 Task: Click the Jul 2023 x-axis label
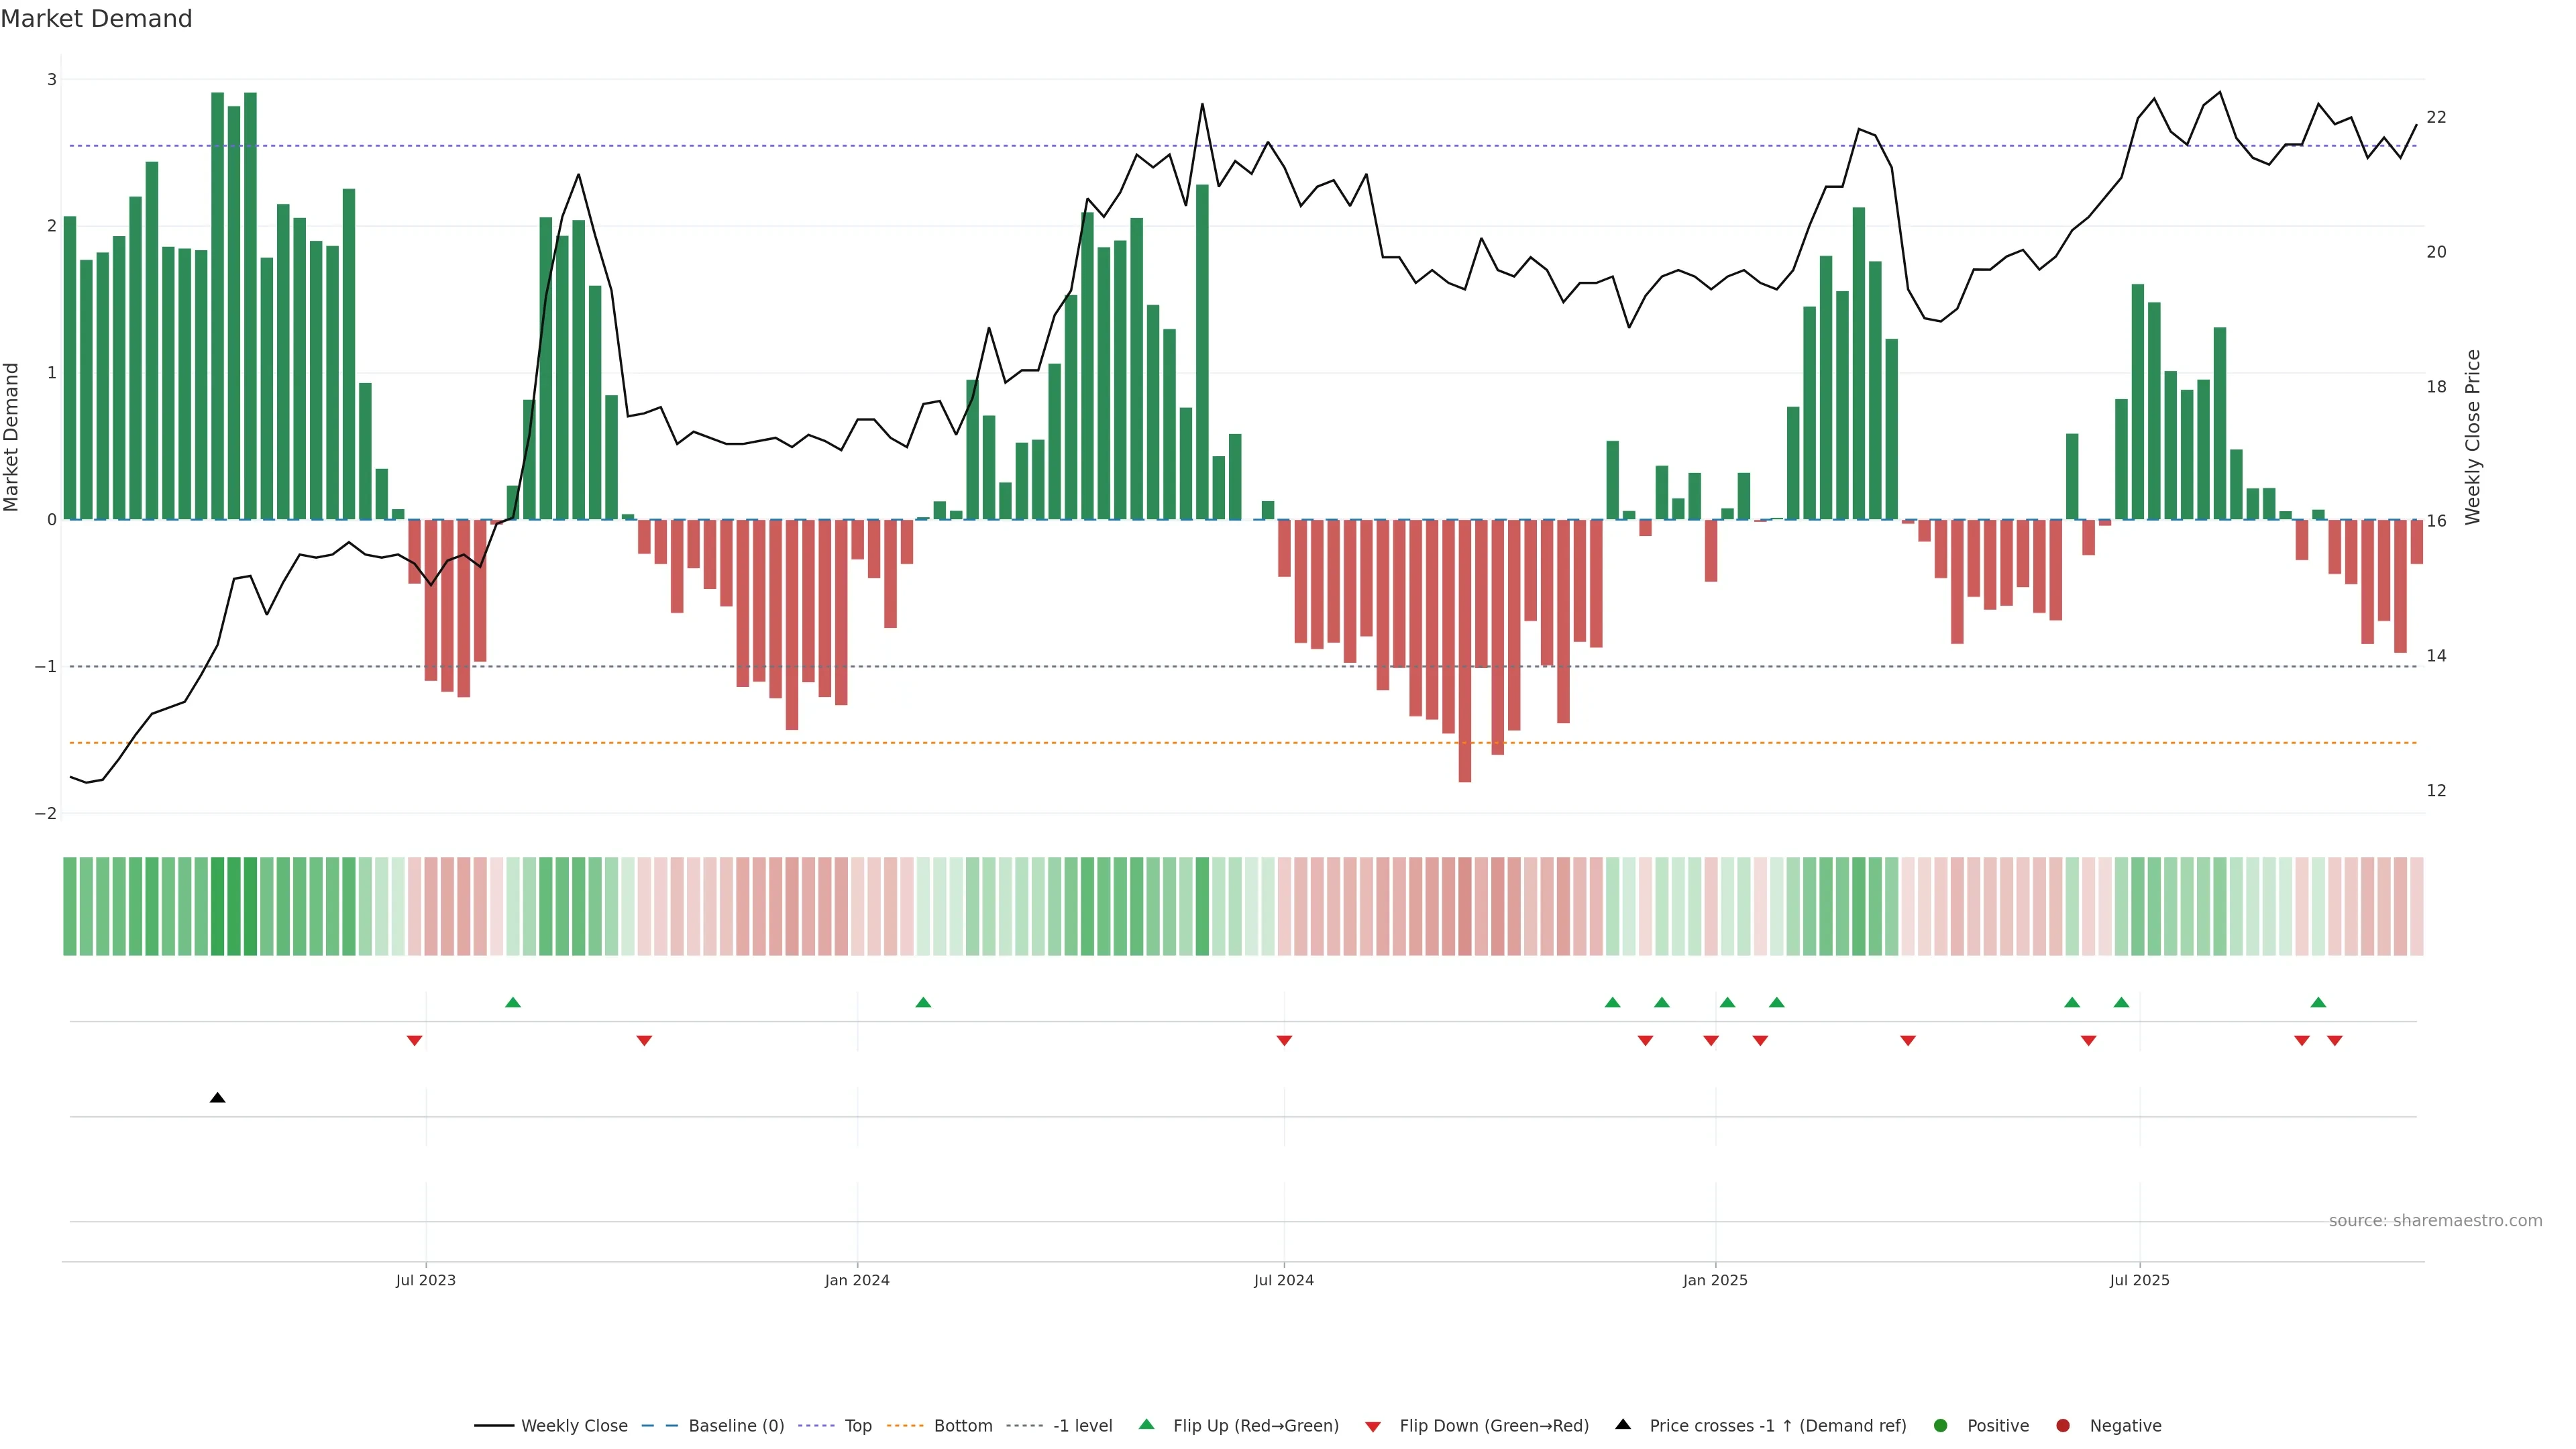point(425,1280)
